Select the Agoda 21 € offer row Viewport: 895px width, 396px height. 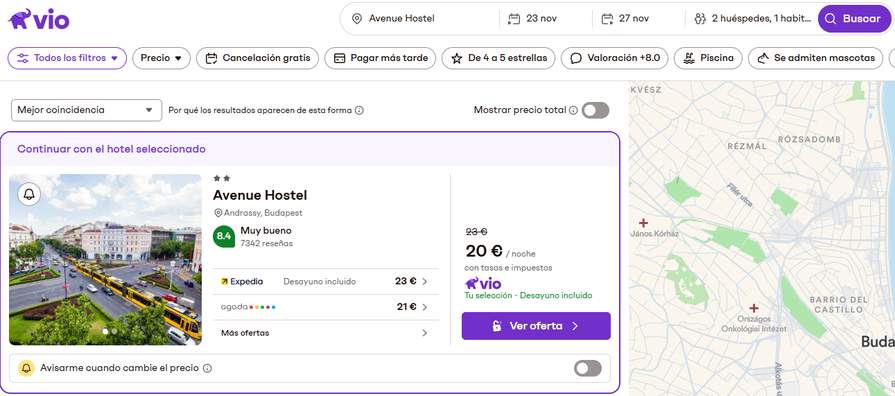click(325, 307)
